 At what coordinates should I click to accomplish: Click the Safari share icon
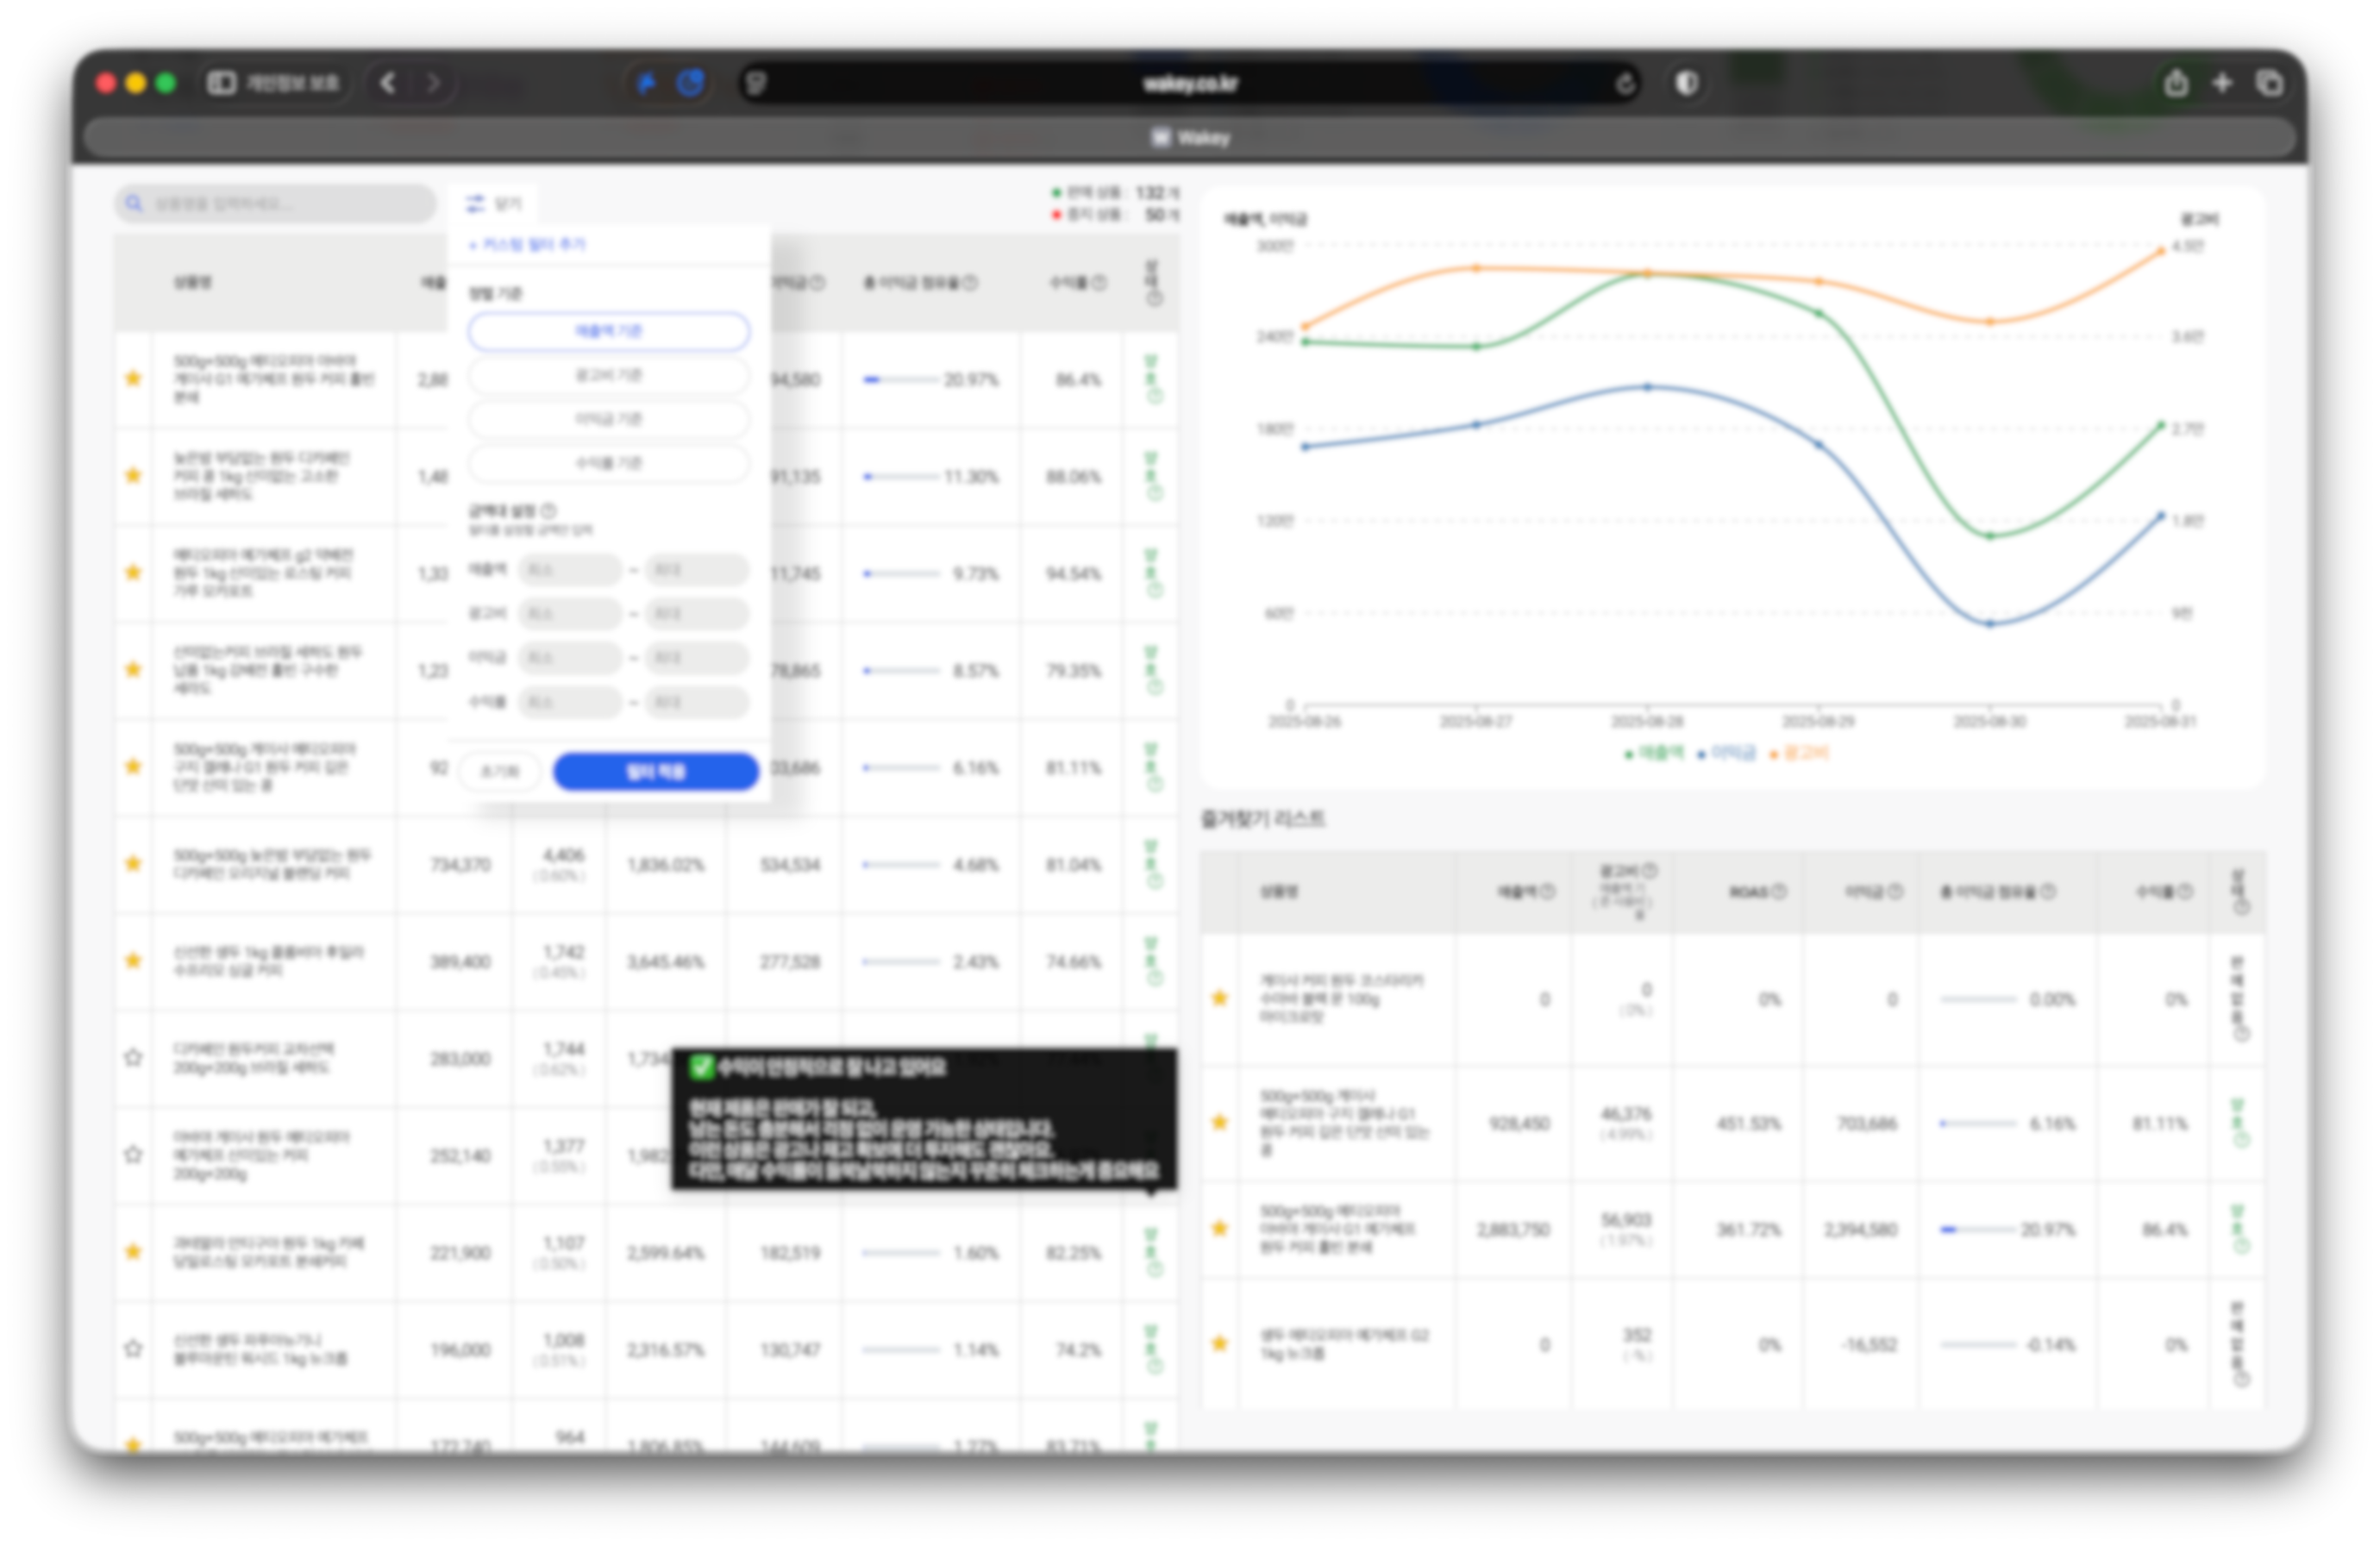(x=2176, y=83)
